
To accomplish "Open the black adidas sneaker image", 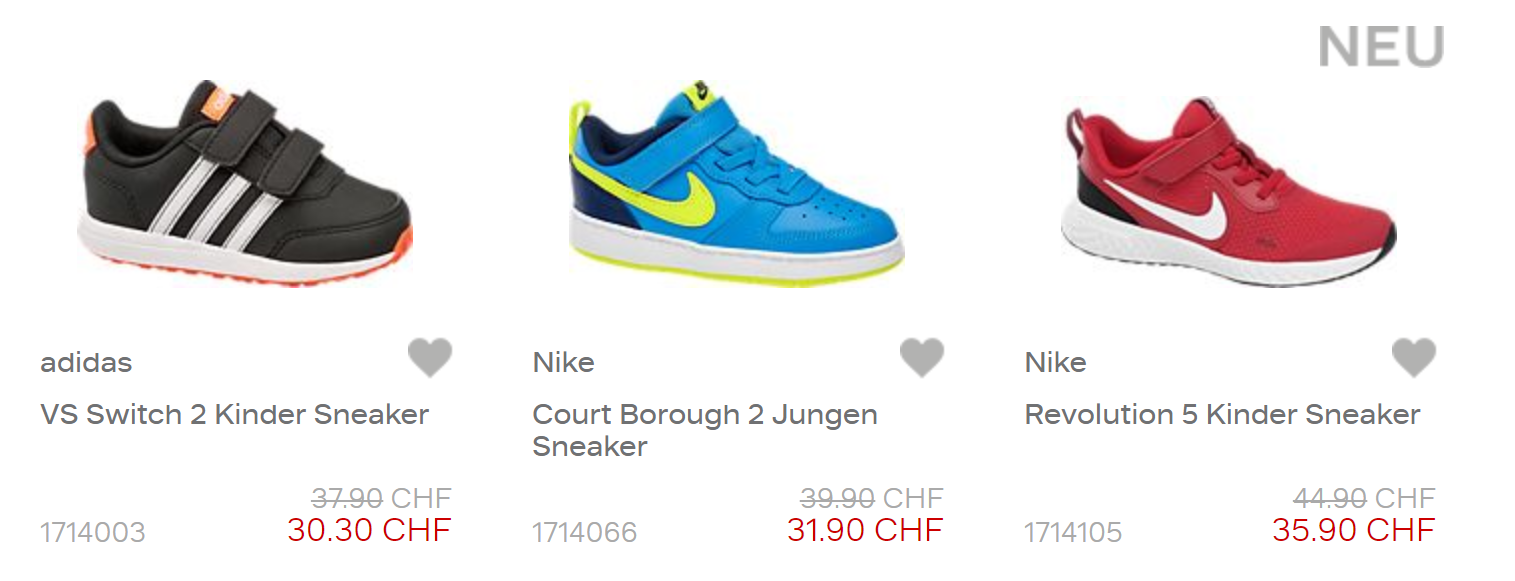I will 245,182.
